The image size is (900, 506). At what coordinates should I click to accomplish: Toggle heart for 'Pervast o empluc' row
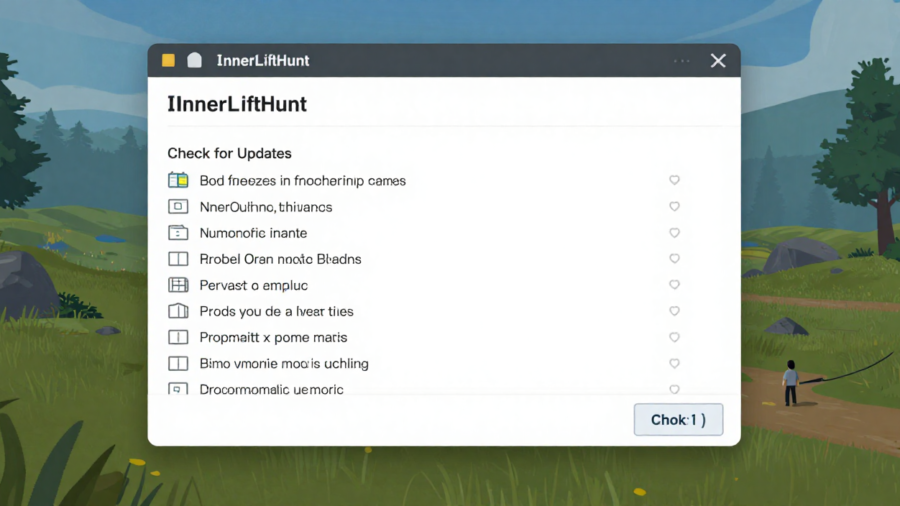674,285
